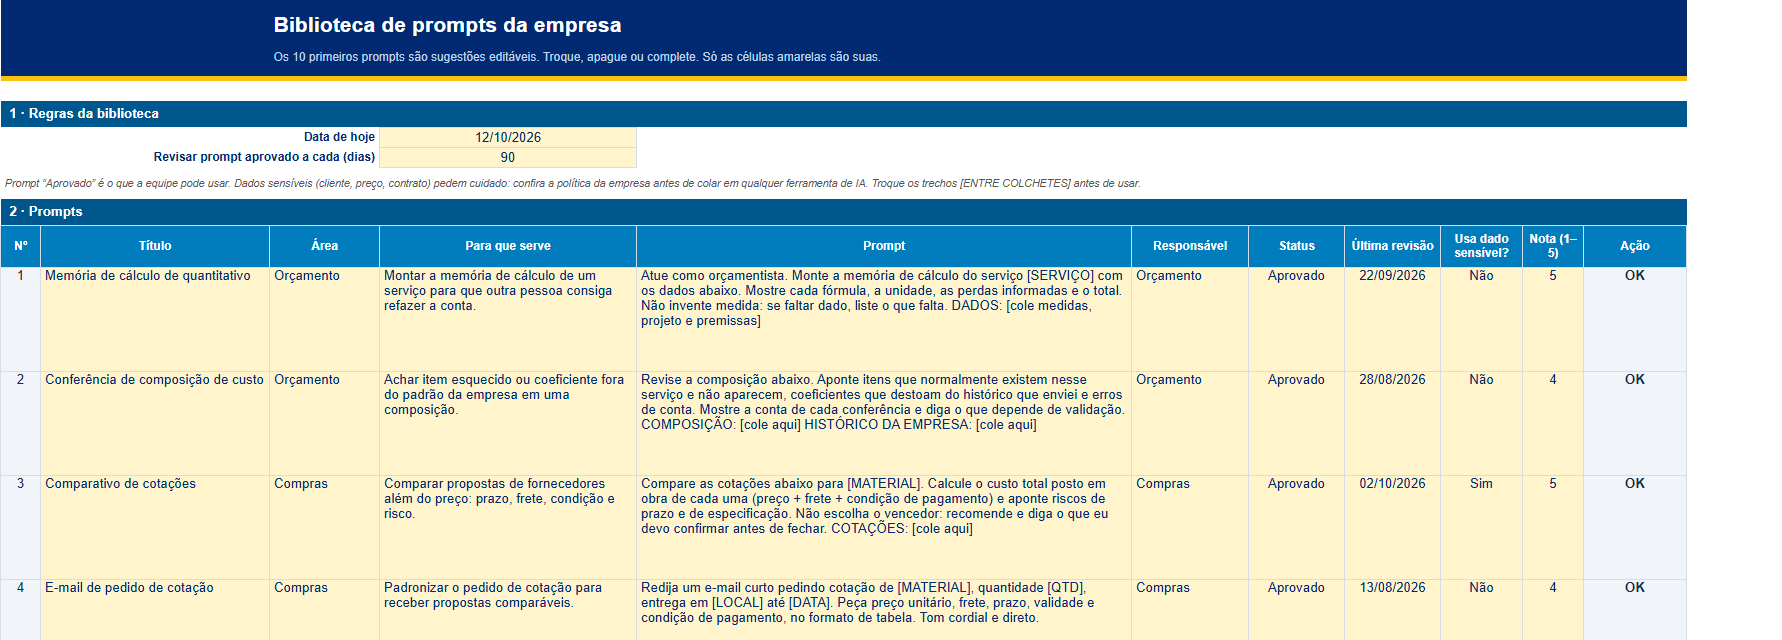Screen dimensions: 1782x640
Task: Select Ação cell 'OK' in row 1
Action: pyautogui.click(x=1635, y=319)
